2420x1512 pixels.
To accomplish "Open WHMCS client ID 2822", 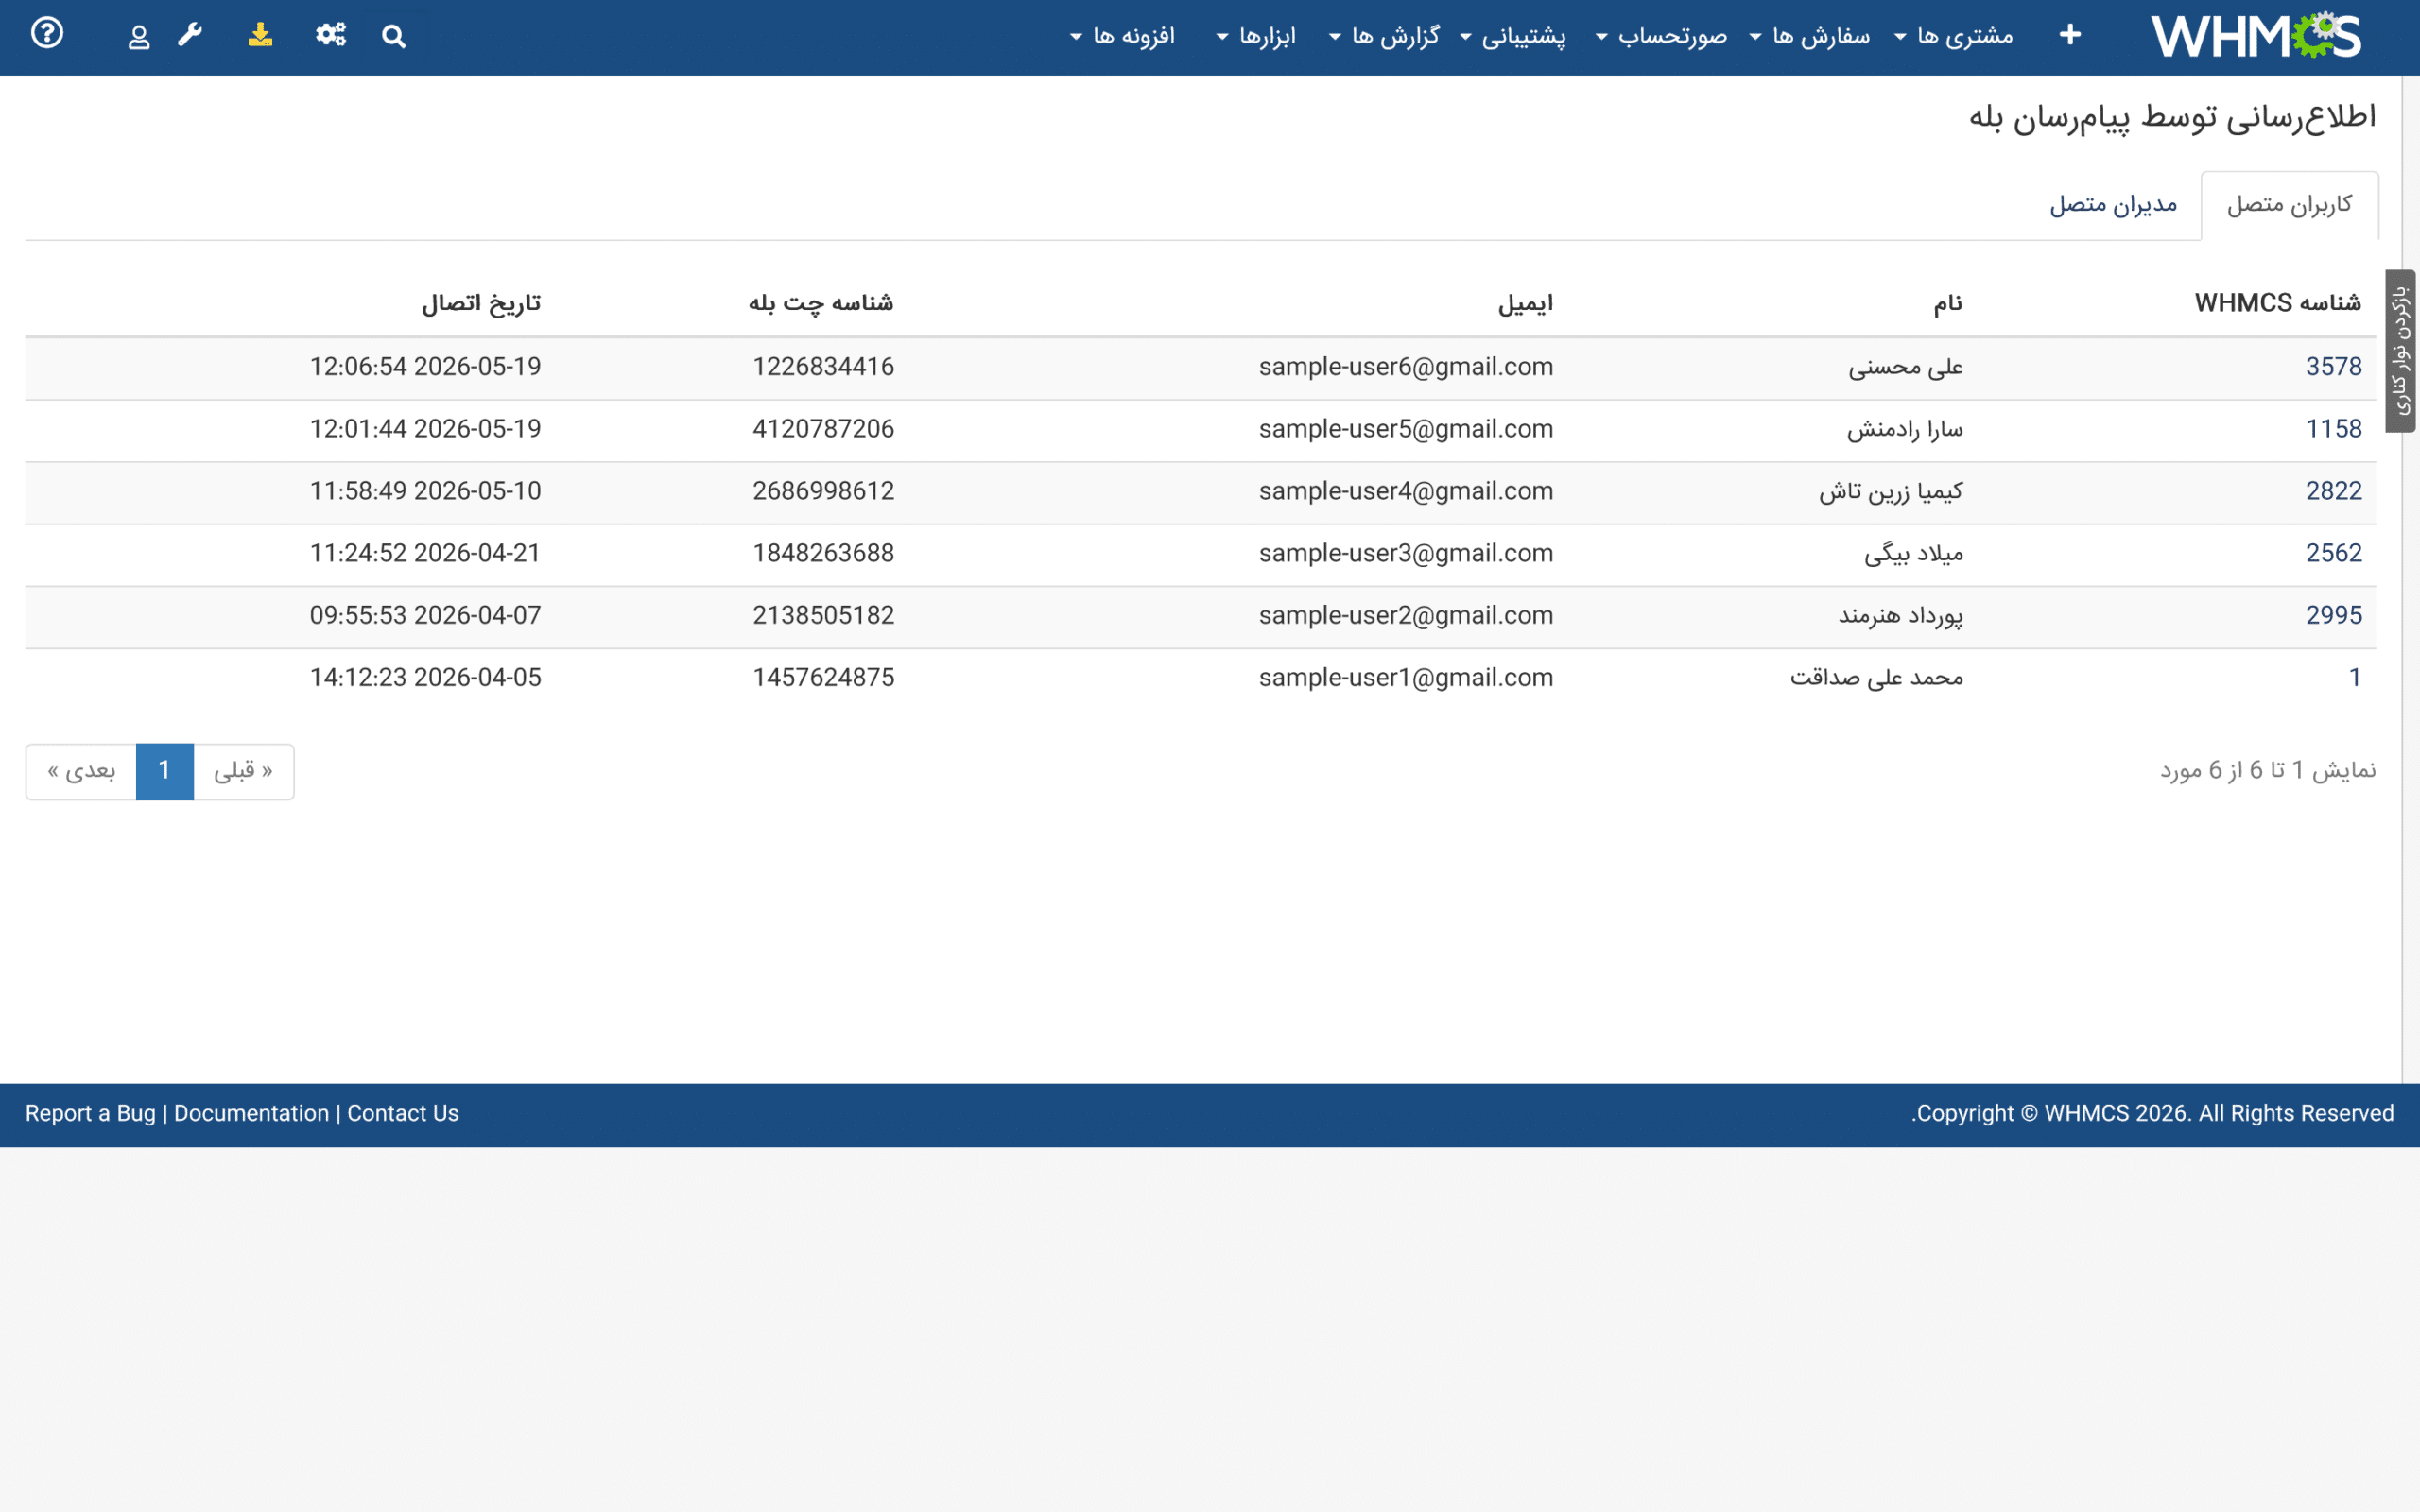I will (2333, 491).
